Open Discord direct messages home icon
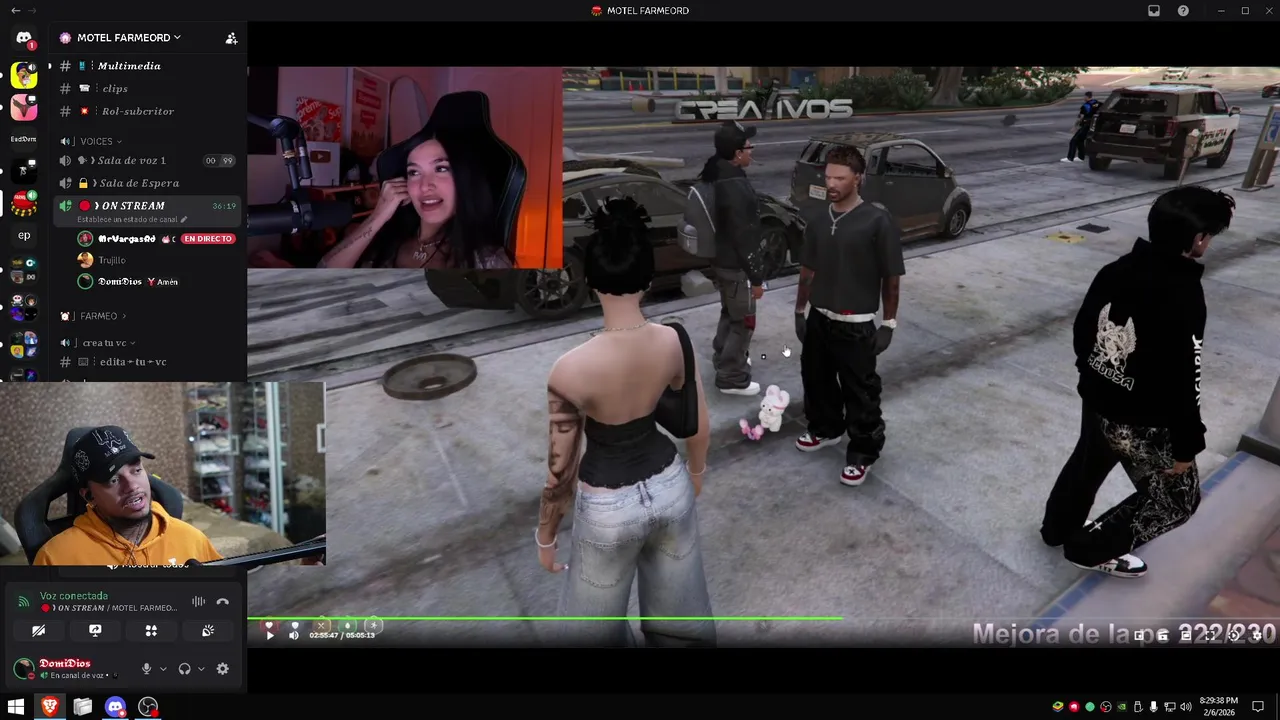This screenshot has height=720, width=1280. [x=24, y=38]
